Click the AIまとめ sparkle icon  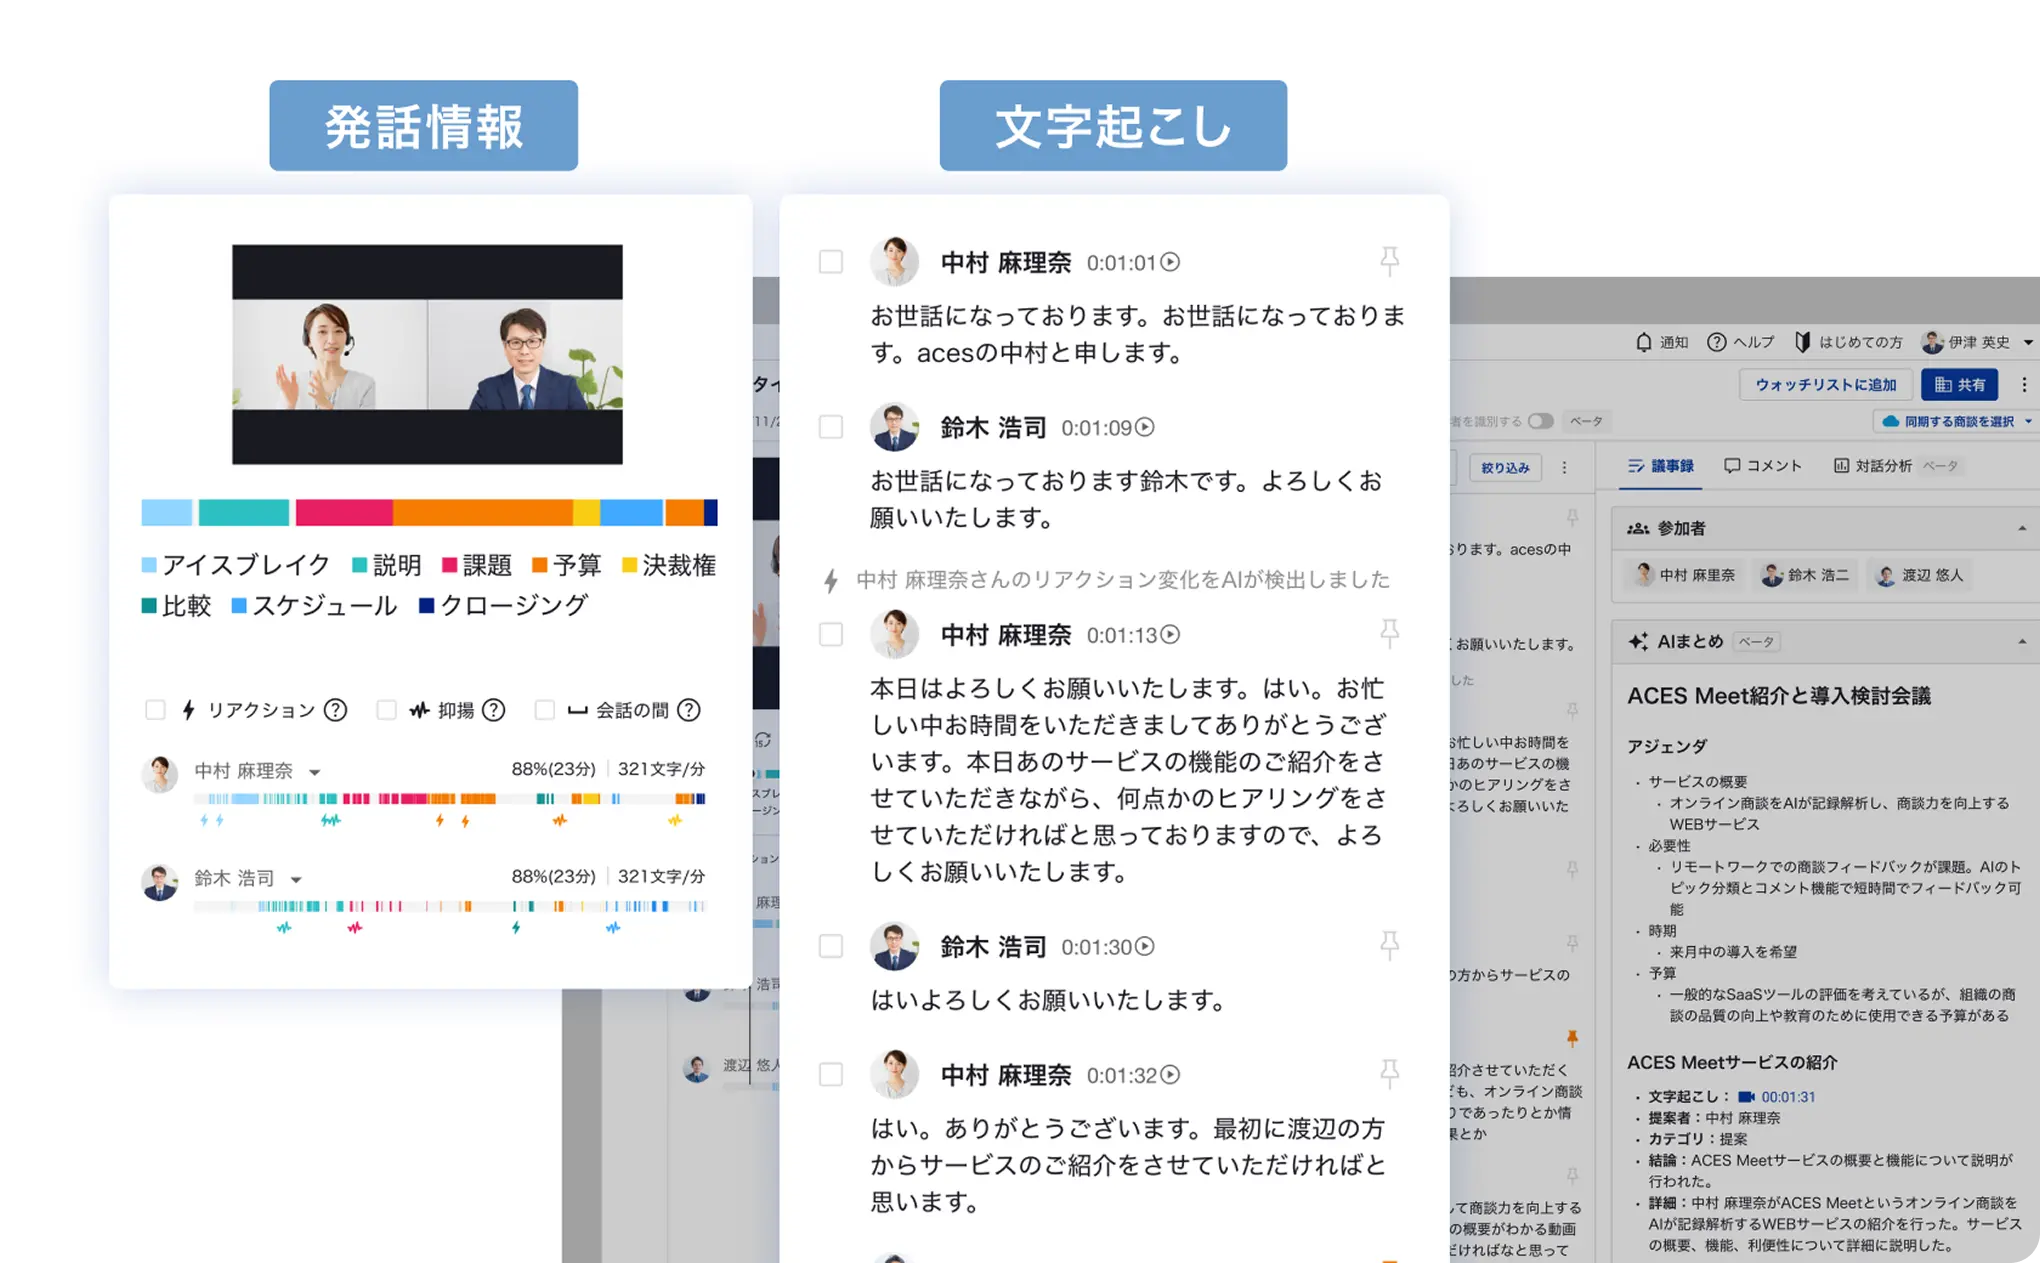pos(1638,642)
